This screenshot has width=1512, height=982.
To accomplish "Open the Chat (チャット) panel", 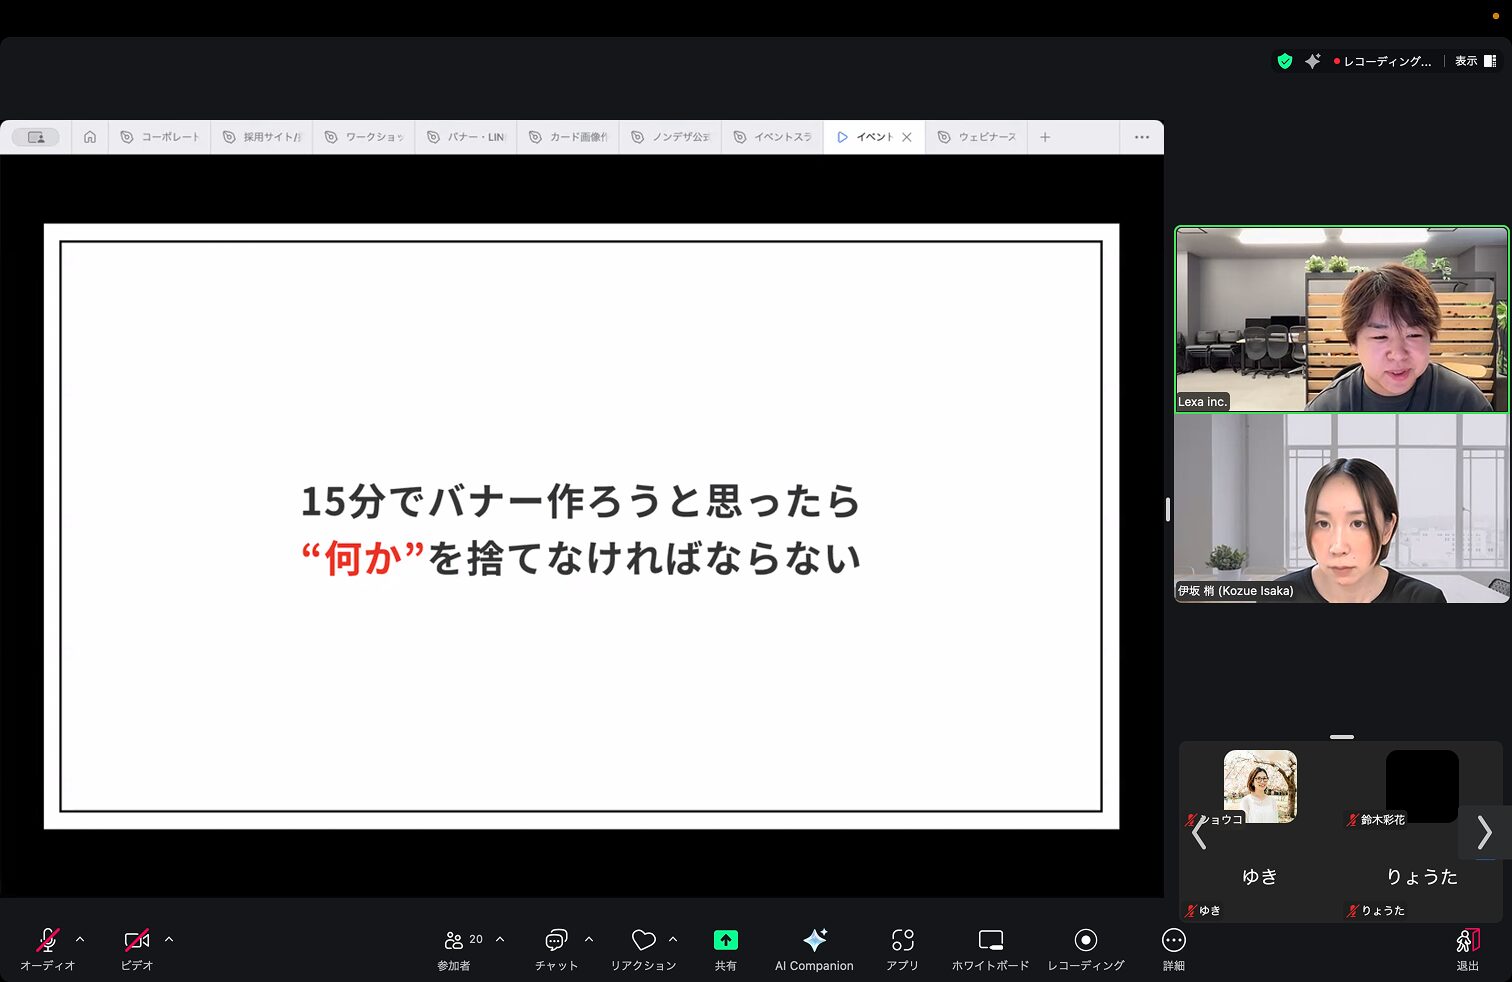I will 556,941.
